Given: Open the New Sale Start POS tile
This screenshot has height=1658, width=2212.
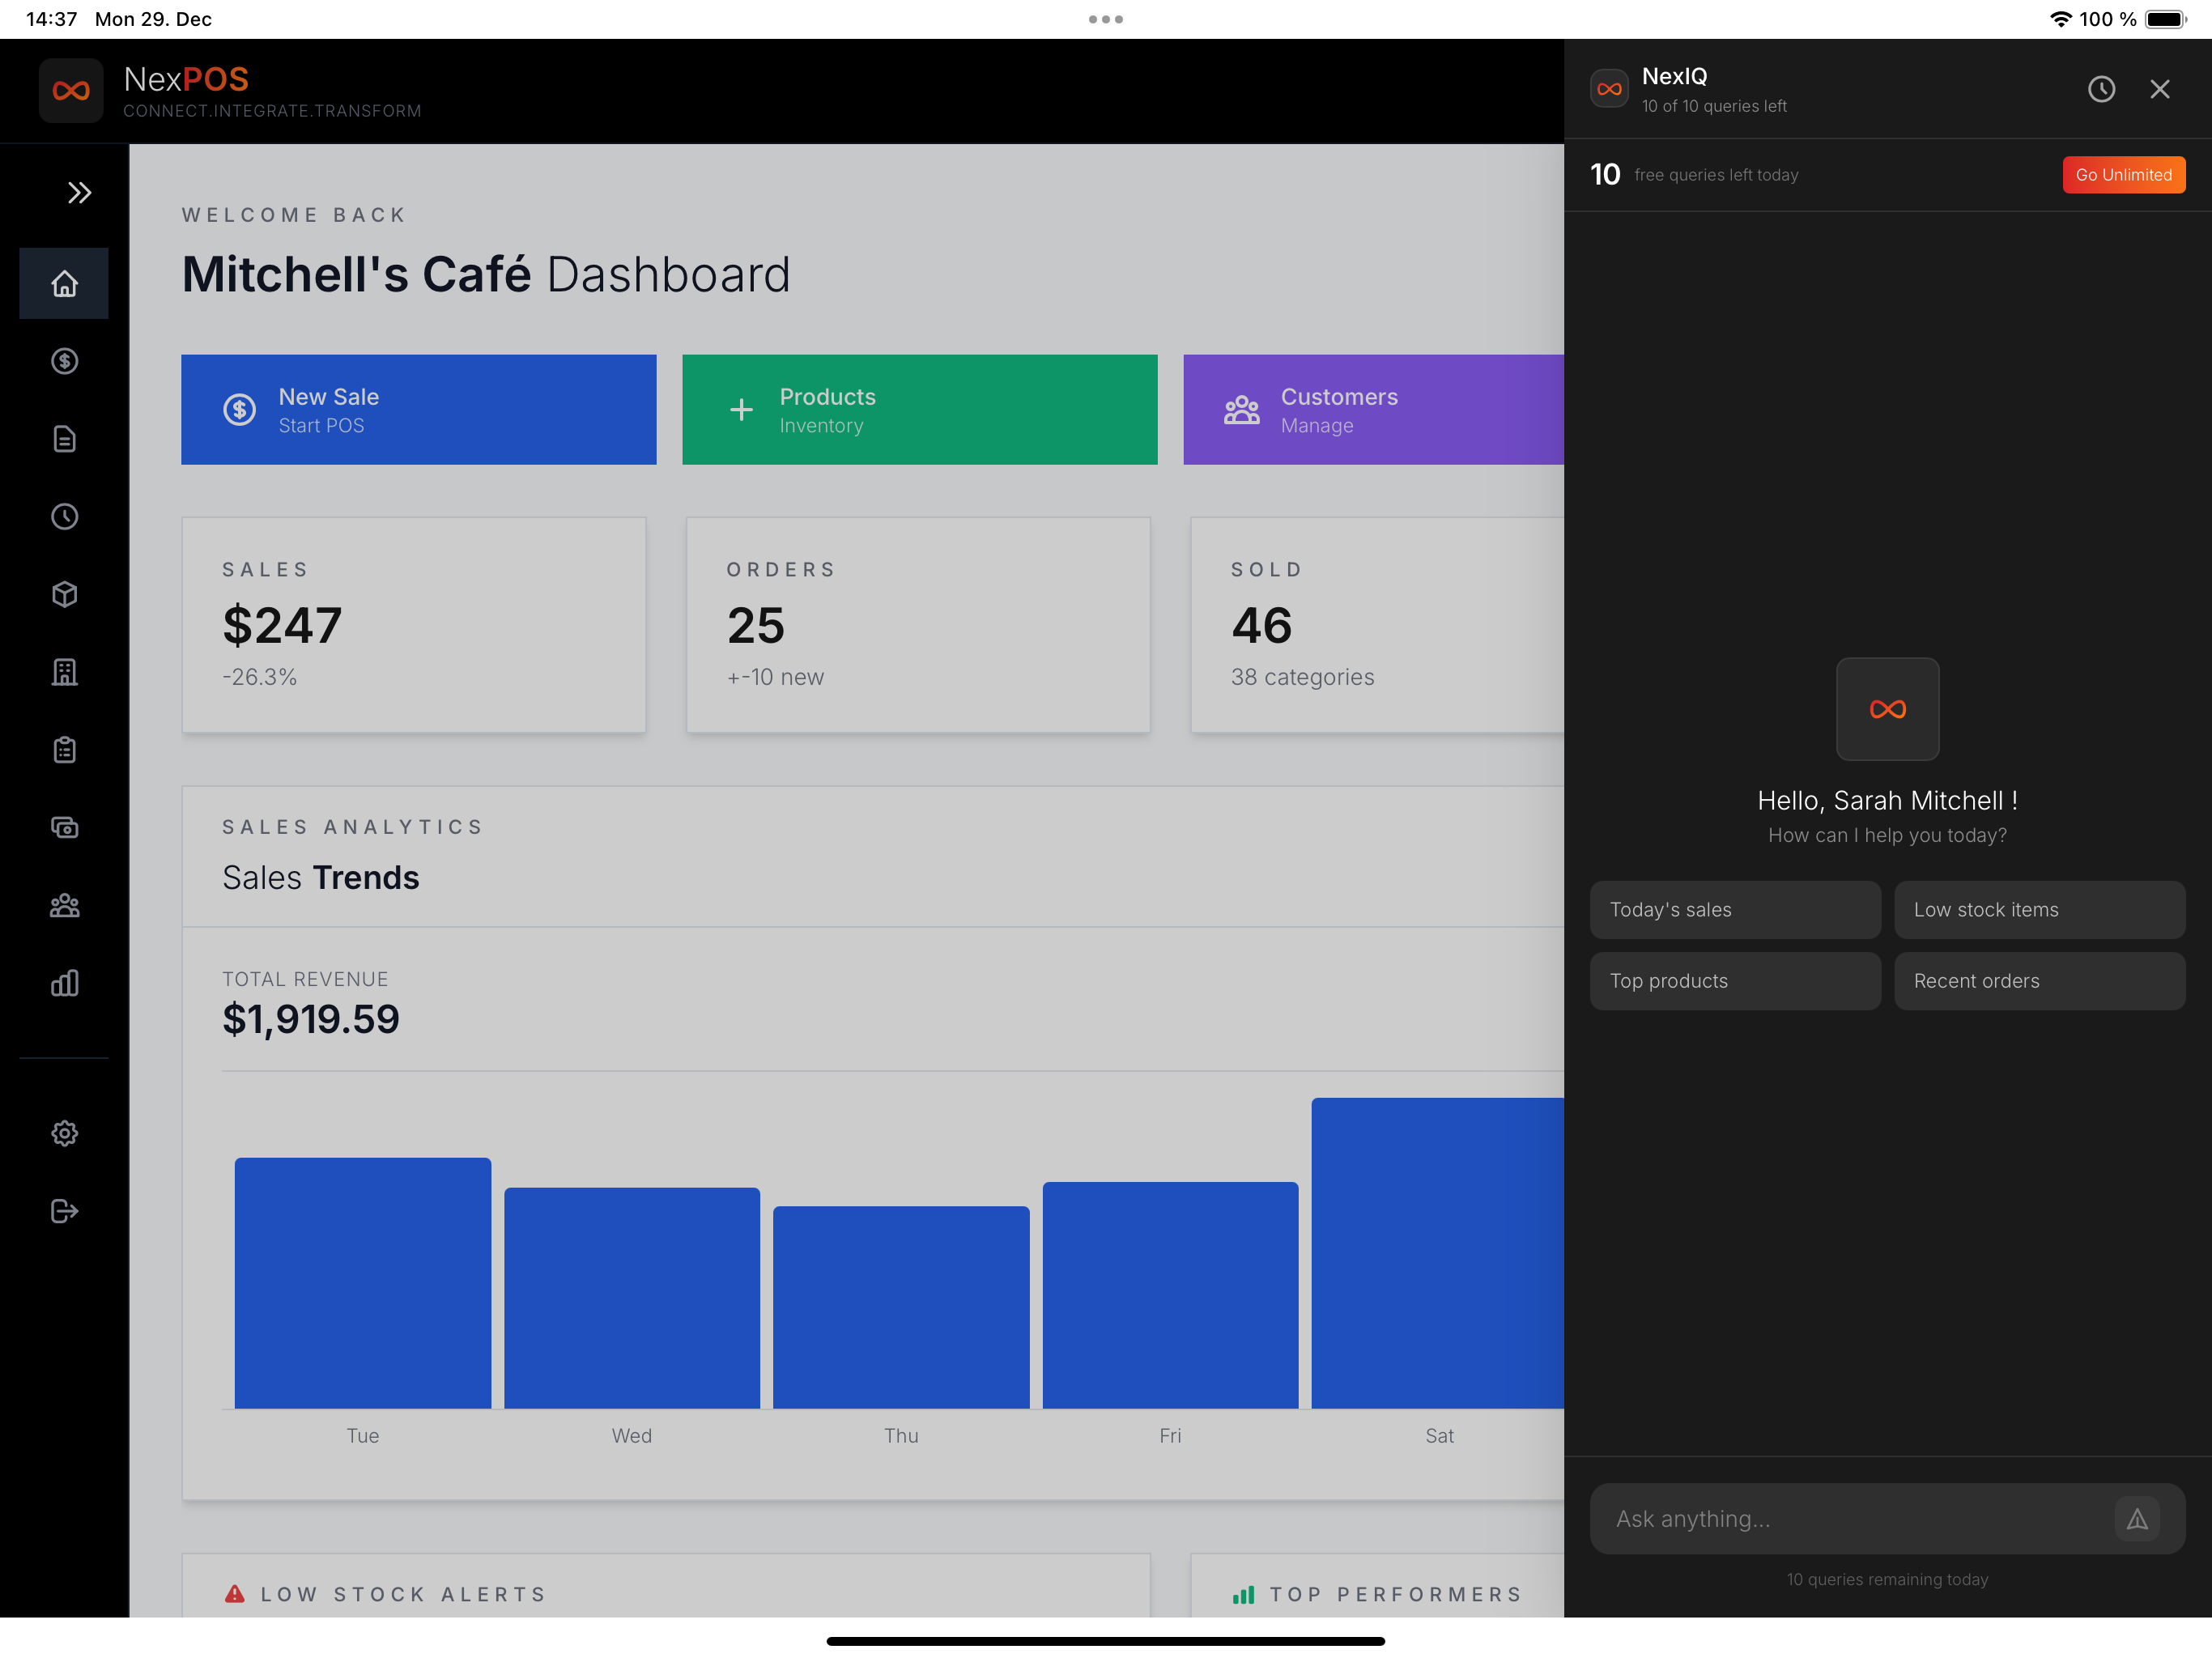Looking at the screenshot, I should pos(418,410).
